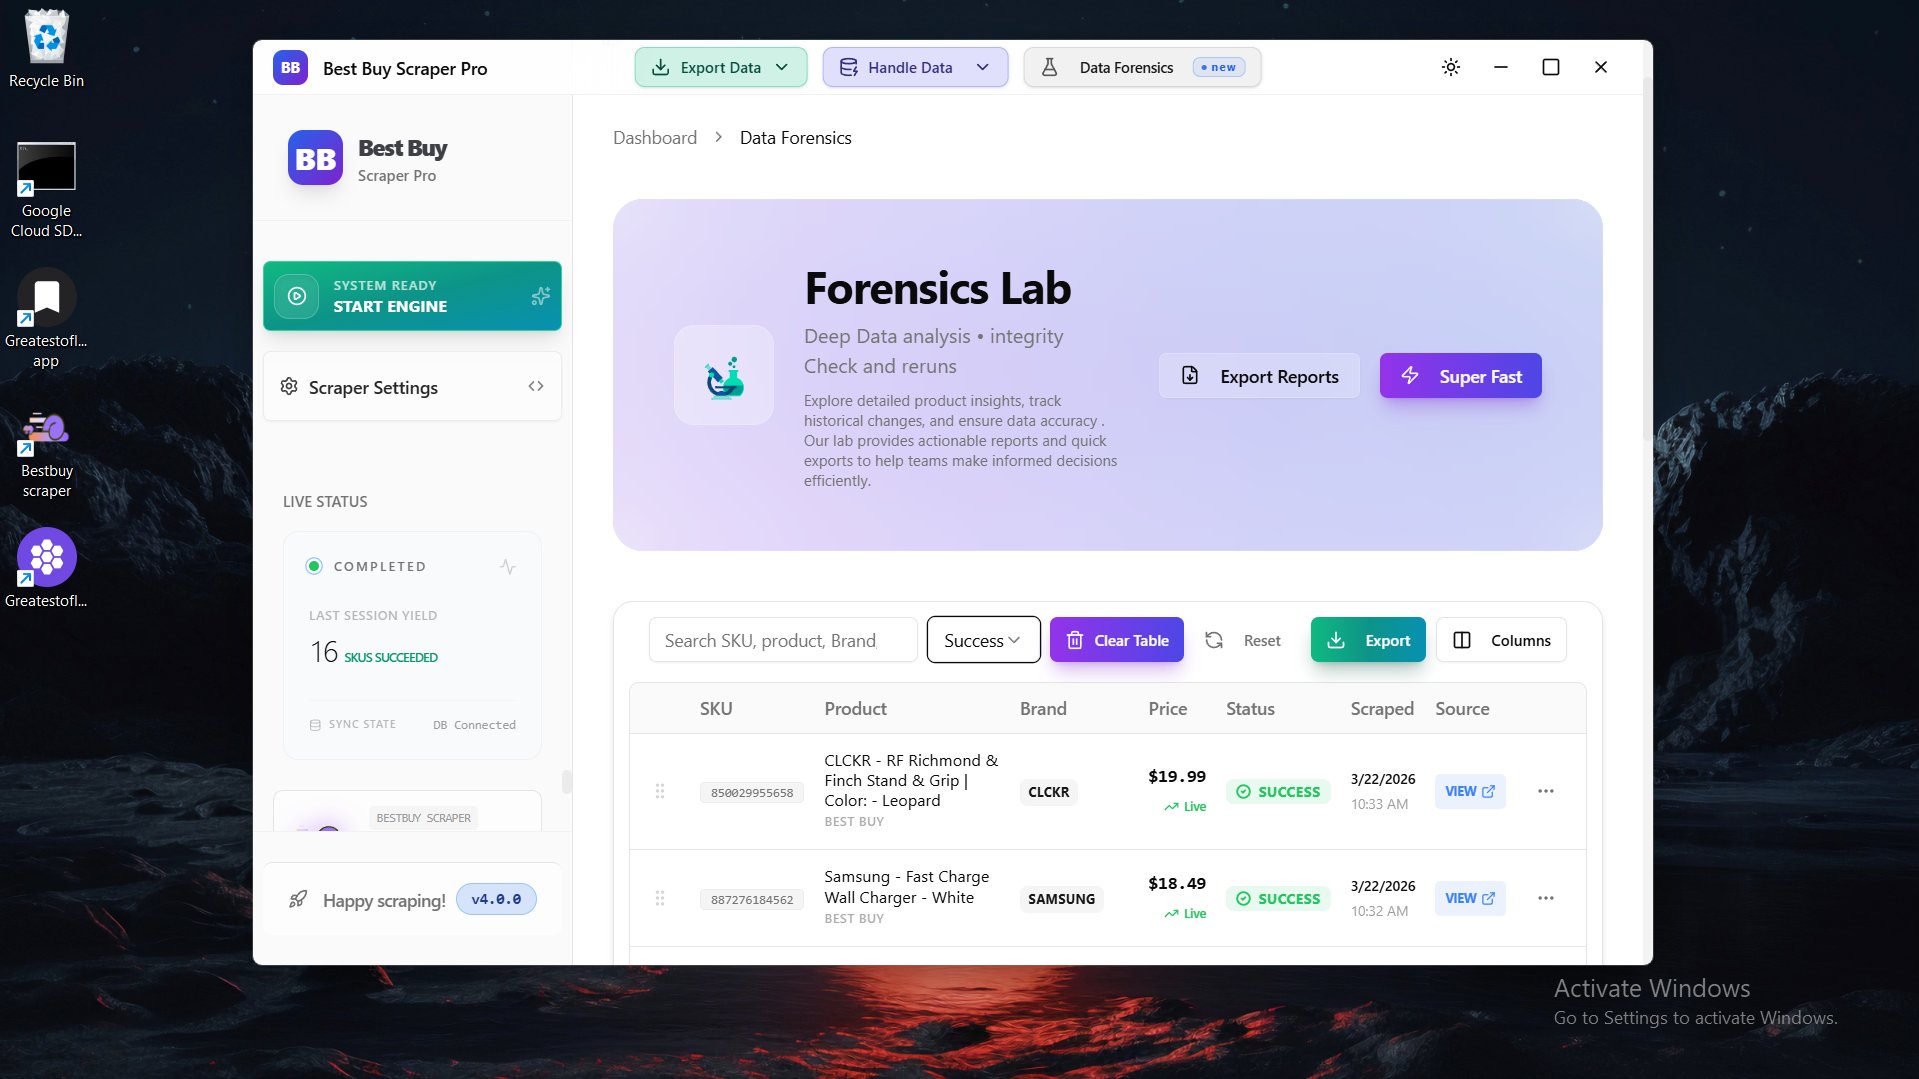Click the Forensics Lab microscope icon
Screen dimensions: 1919x1079
coord(724,376)
